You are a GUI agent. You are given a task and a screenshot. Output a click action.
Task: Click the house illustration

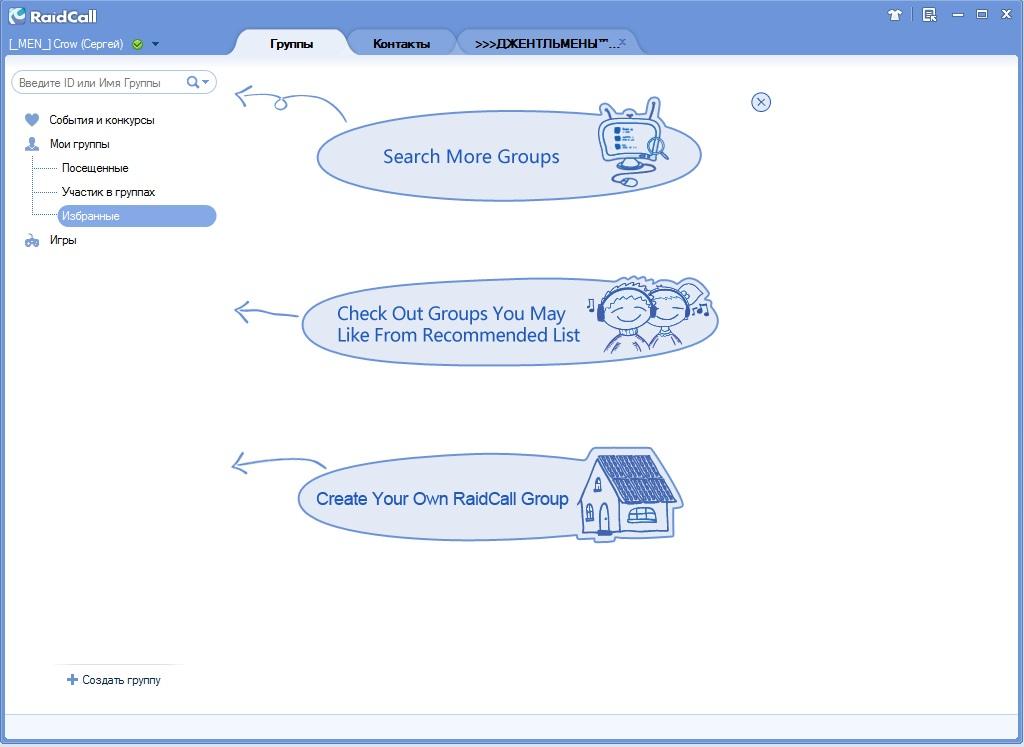tap(630, 494)
